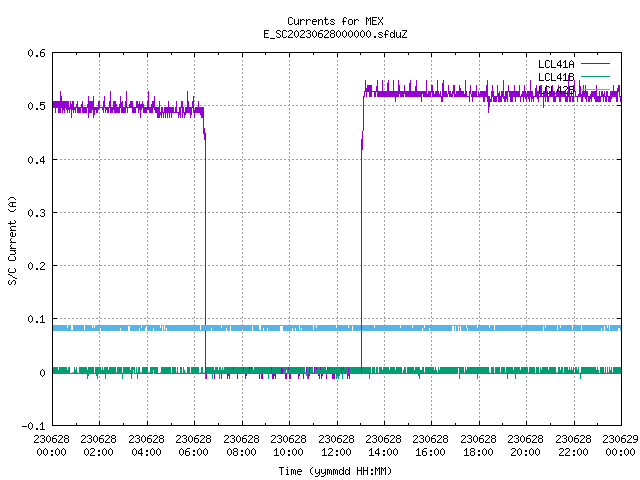Click the x-axis label 'Time (yymmdd HH:MM)'
The image size is (640, 480).
tap(335, 471)
